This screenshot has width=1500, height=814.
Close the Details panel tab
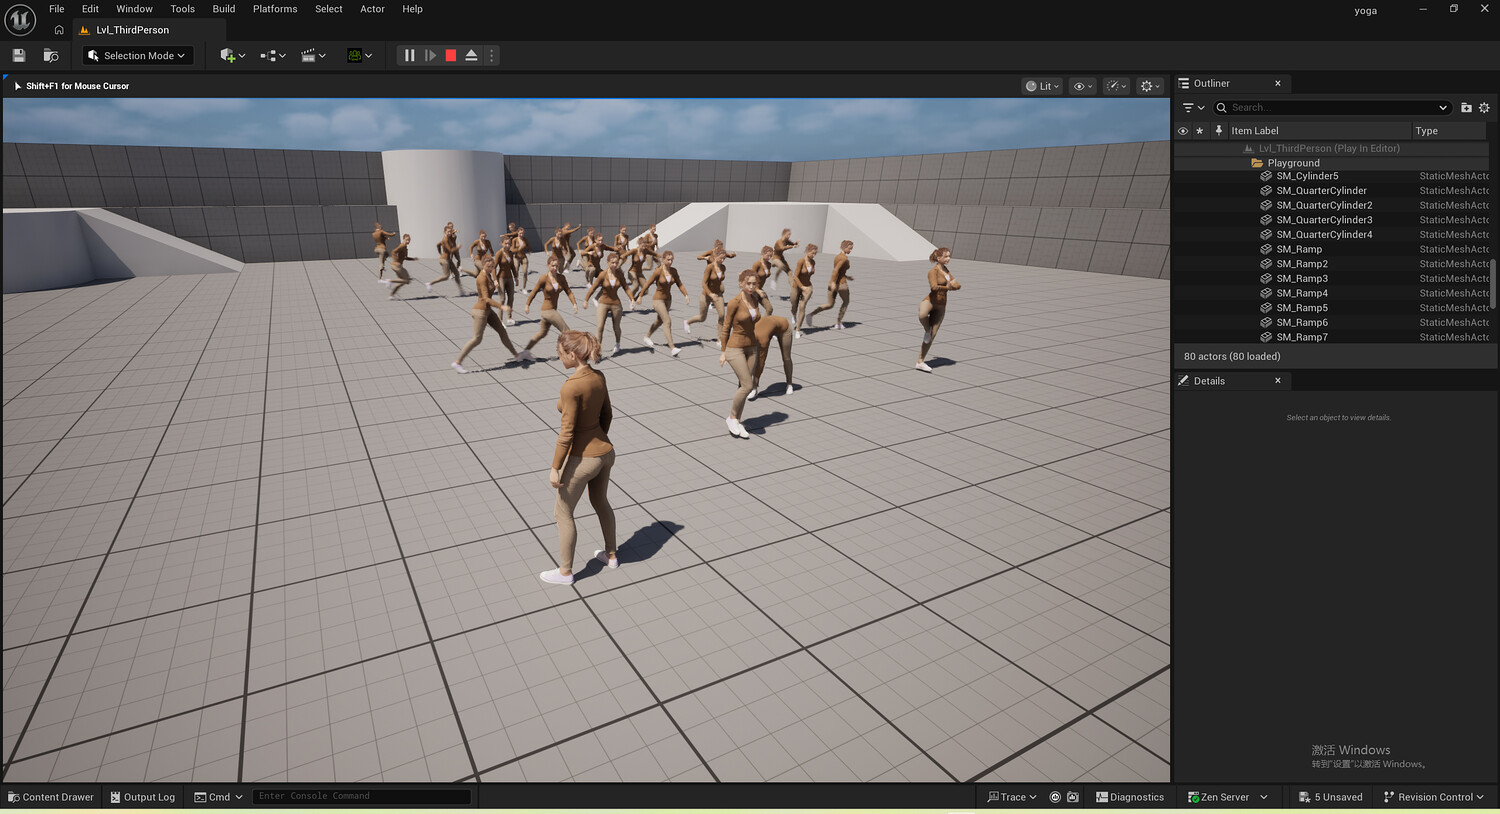tap(1278, 381)
